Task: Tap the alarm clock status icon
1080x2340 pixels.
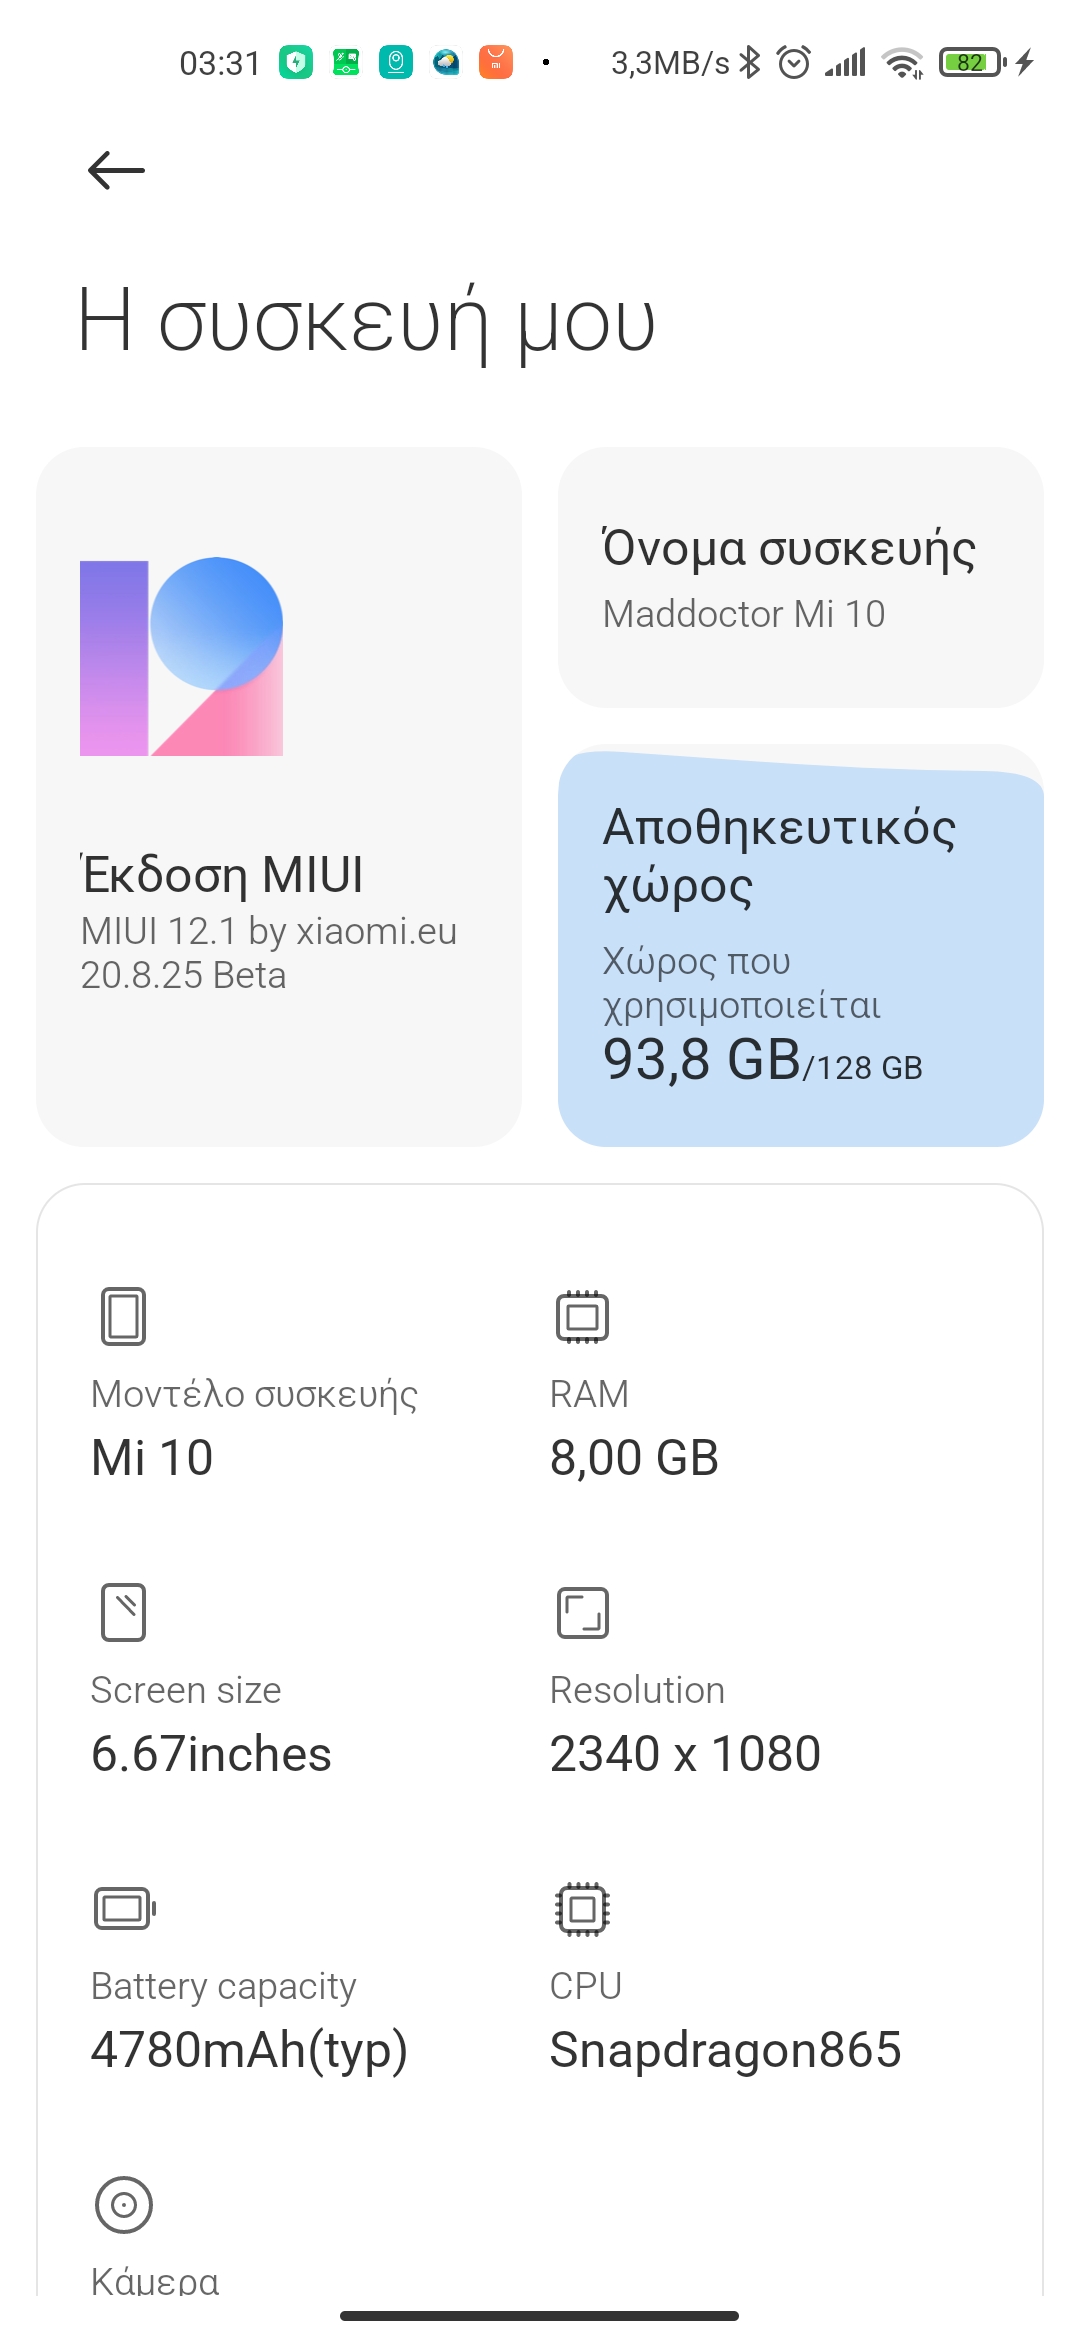Action: click(x=794, y=63)
